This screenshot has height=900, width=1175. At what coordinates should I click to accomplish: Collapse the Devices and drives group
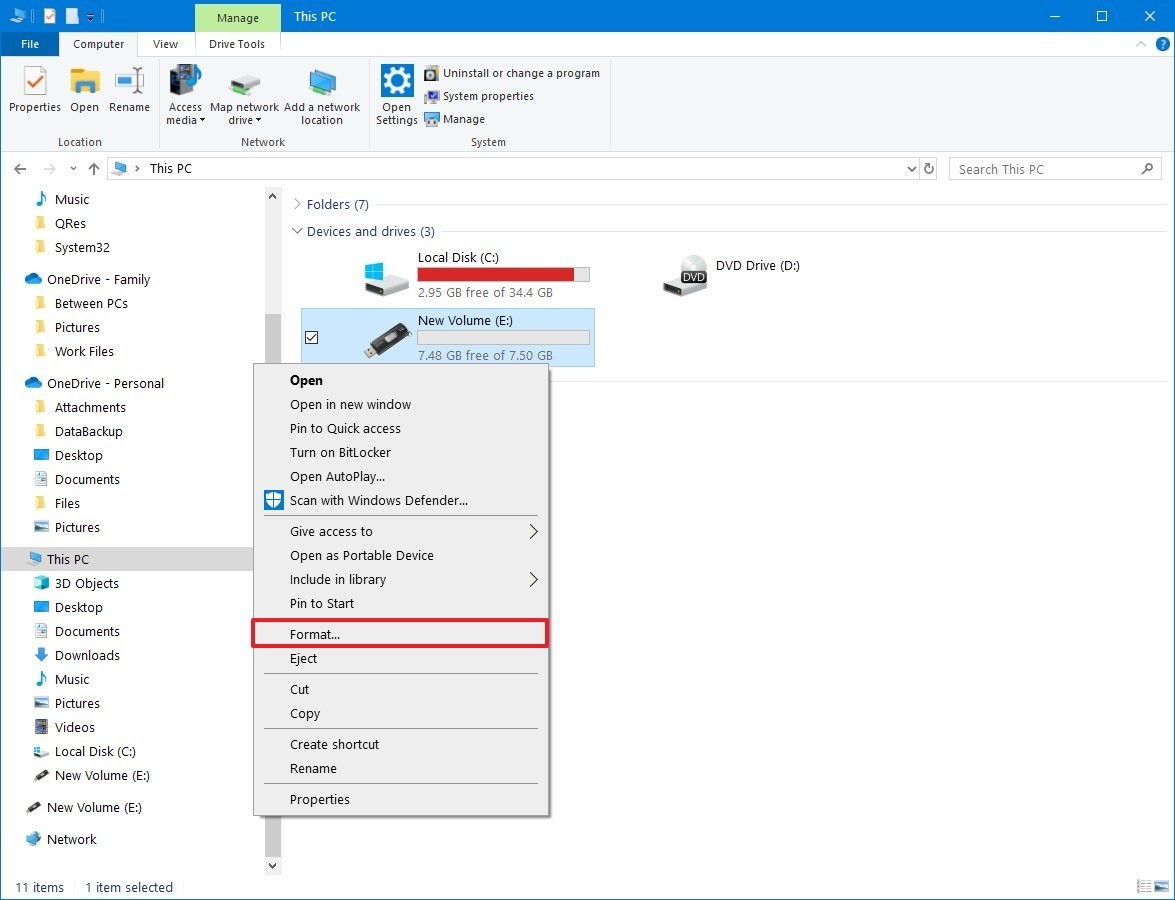coord(297,232)
